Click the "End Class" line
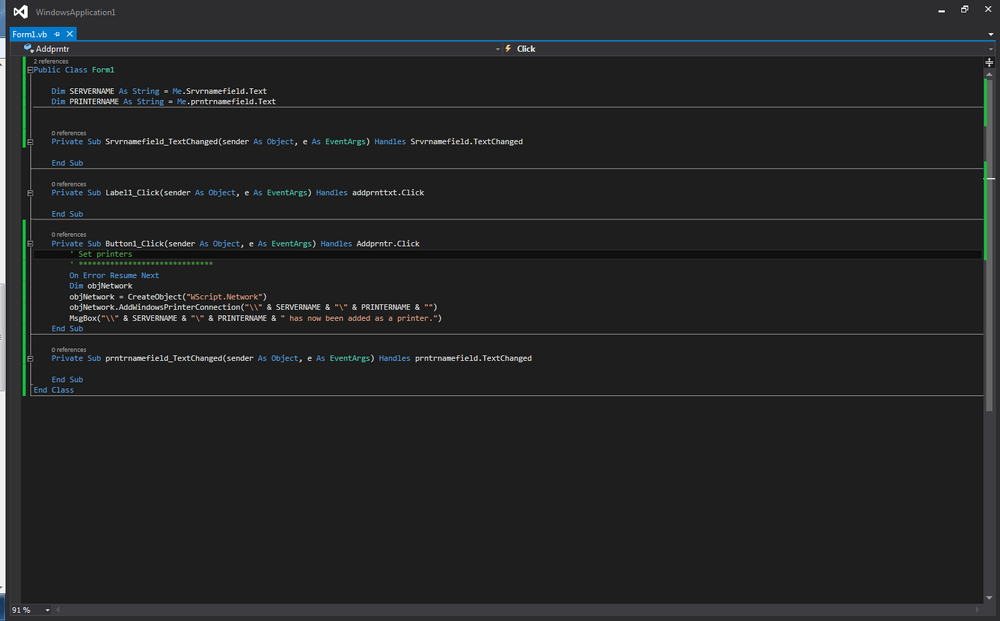The image size is (1000, 621). point(54,390)
